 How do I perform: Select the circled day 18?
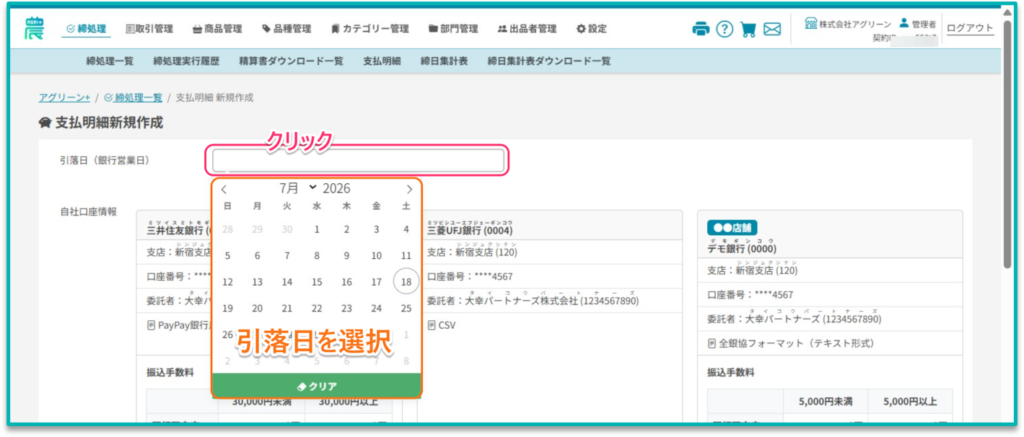(x=406, y=282)
